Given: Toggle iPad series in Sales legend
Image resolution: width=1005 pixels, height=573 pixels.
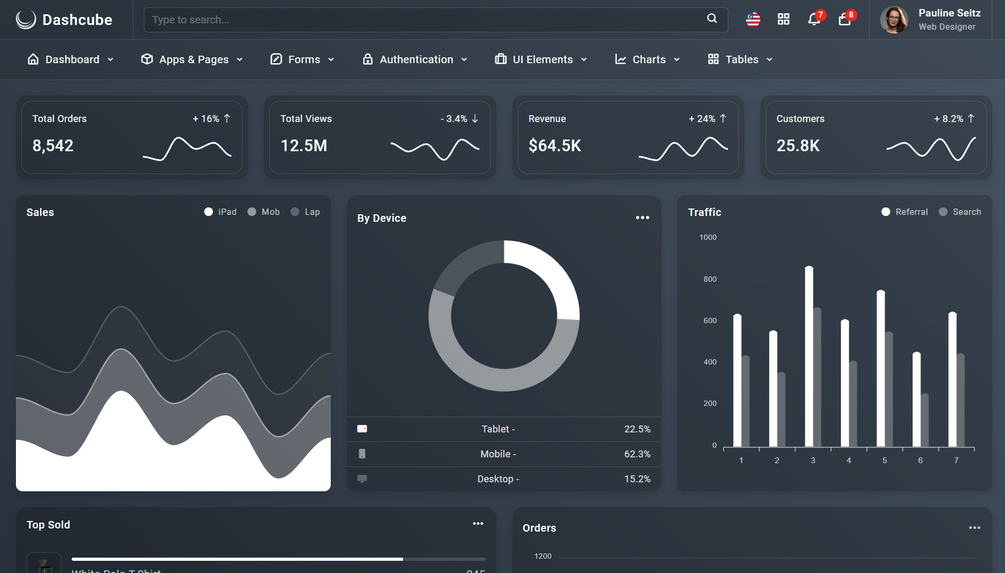Looking at the screenshot, I should (x=220, y=212).
